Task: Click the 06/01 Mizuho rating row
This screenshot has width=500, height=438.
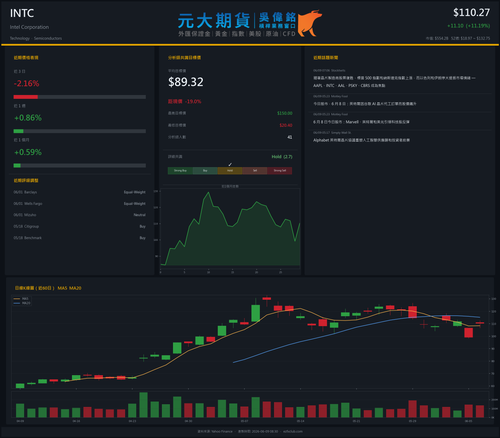Action: (80, 215)
